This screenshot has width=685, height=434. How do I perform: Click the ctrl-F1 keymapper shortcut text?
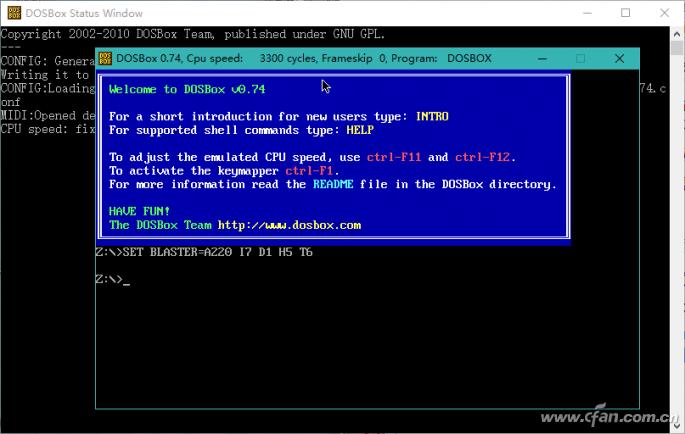[x=309, y=170]
